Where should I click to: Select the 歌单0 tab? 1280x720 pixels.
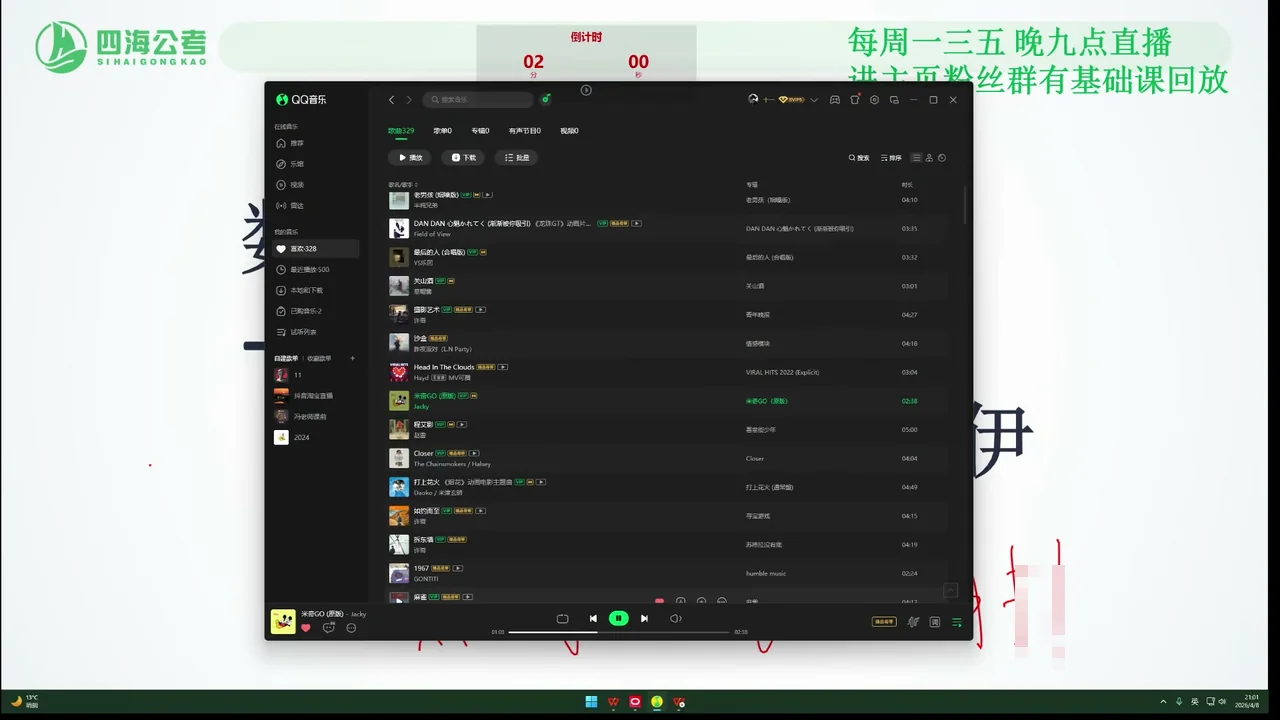coord(442,131)
